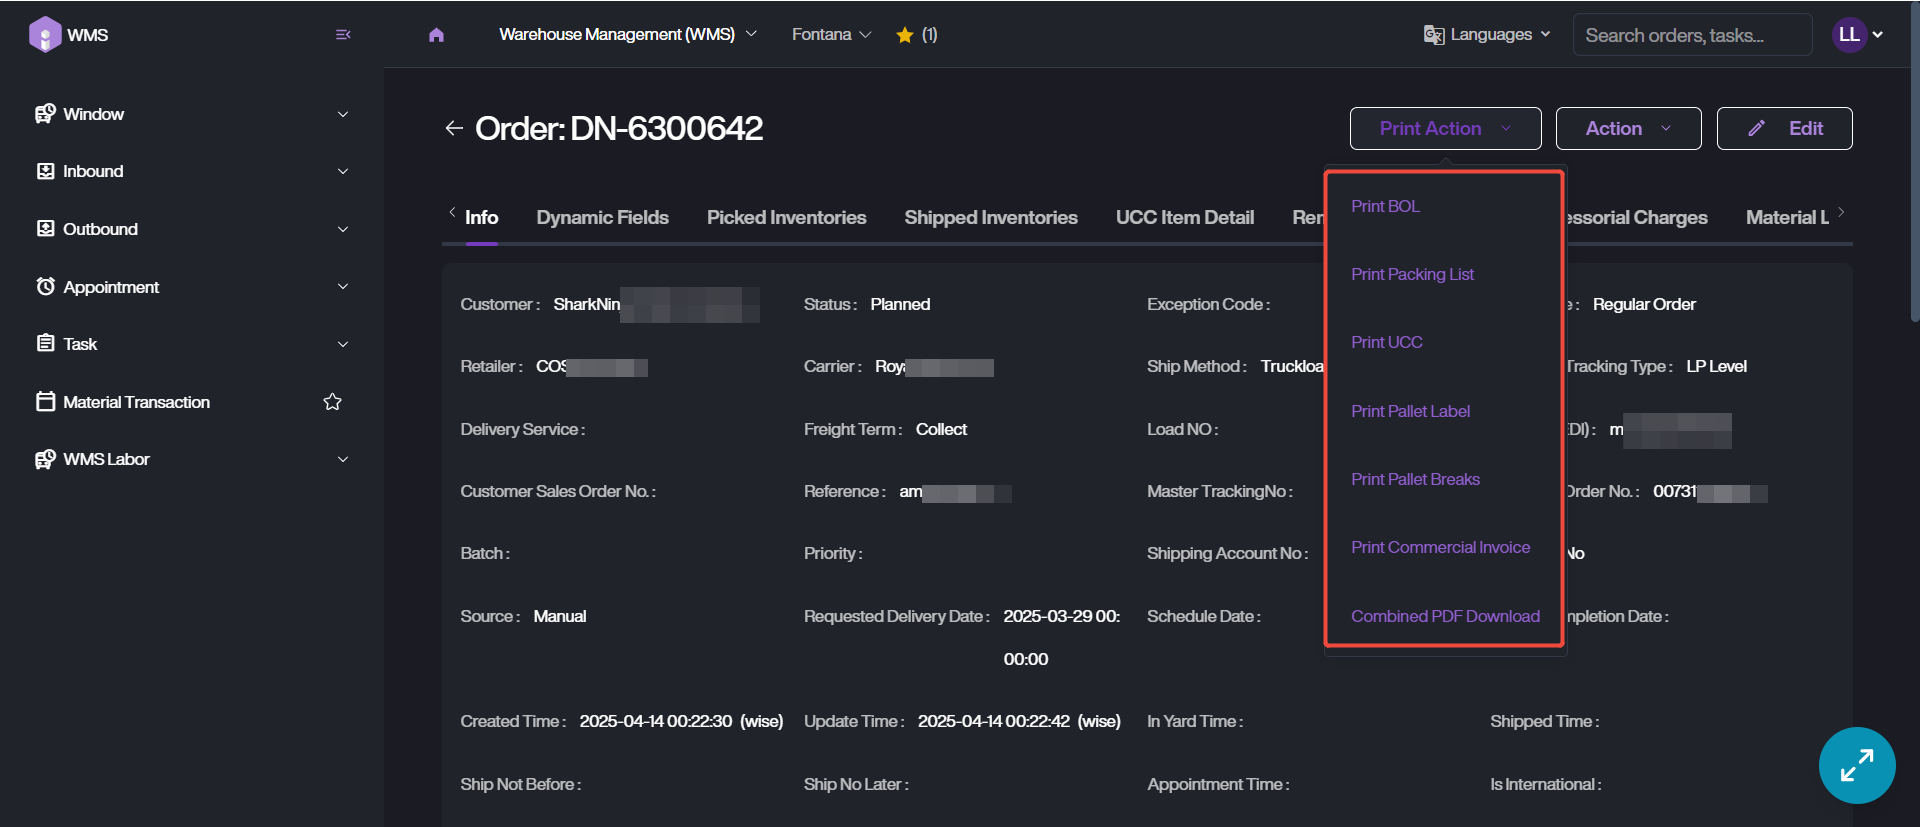The image size is (1920, 827).
Task: Switch to the Material L tab
Action: 1787,217
